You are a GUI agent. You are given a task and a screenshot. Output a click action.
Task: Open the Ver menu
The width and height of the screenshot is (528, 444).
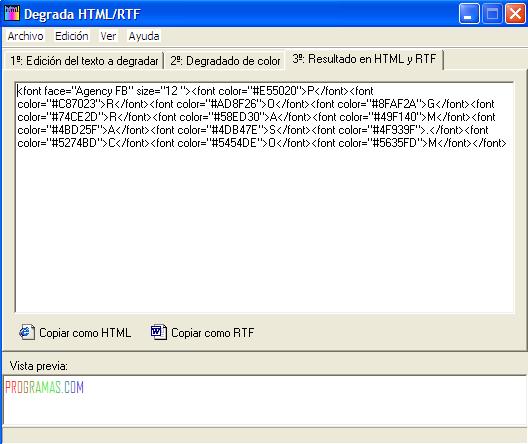108,36
